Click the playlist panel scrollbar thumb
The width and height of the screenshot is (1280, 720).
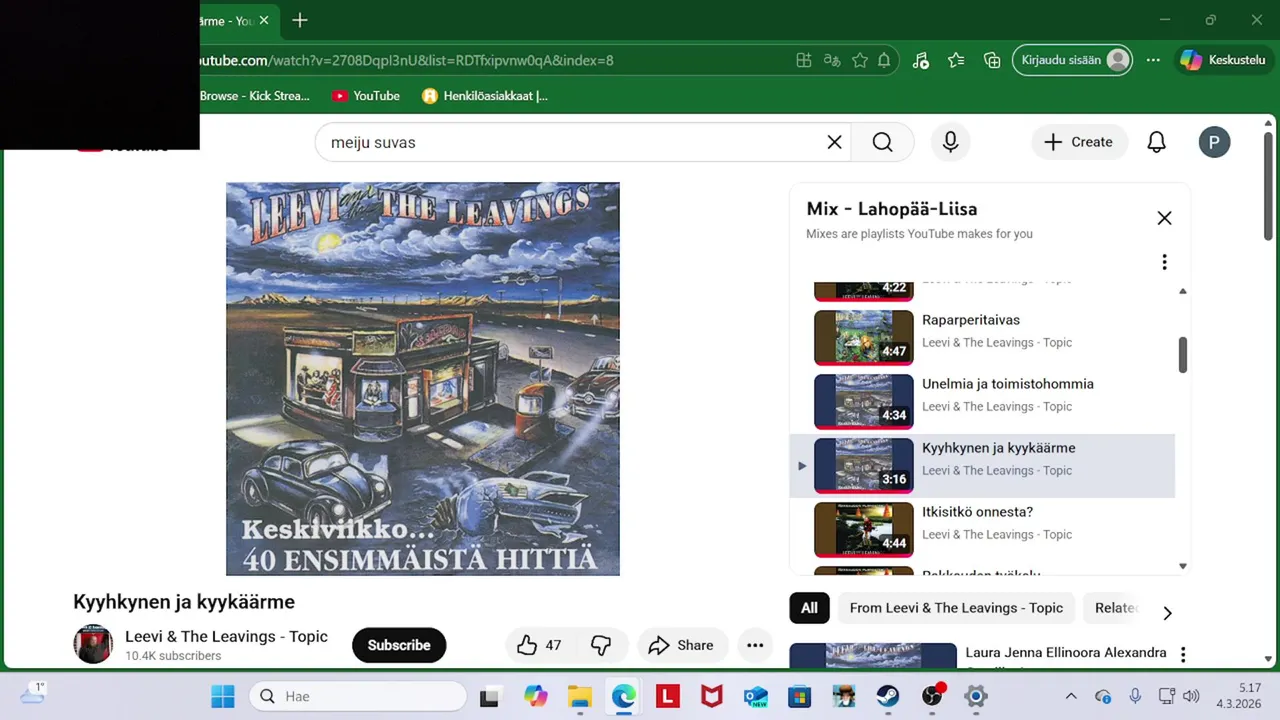1182,355
